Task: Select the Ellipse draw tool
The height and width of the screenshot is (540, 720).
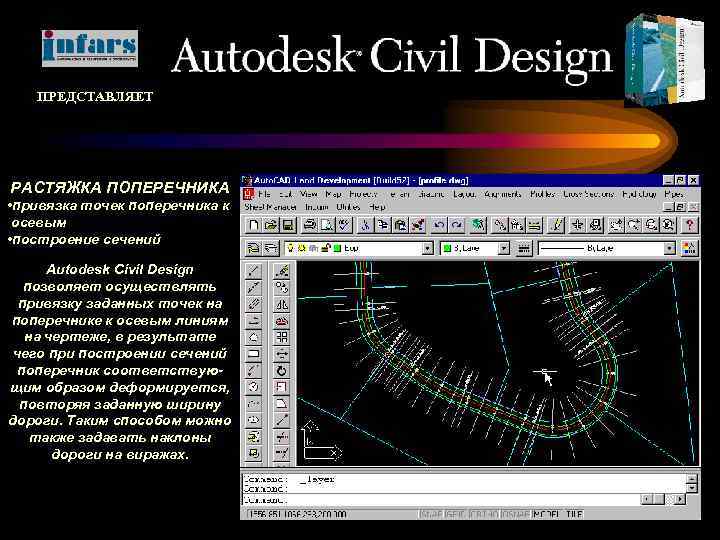Action: point(253,420)
